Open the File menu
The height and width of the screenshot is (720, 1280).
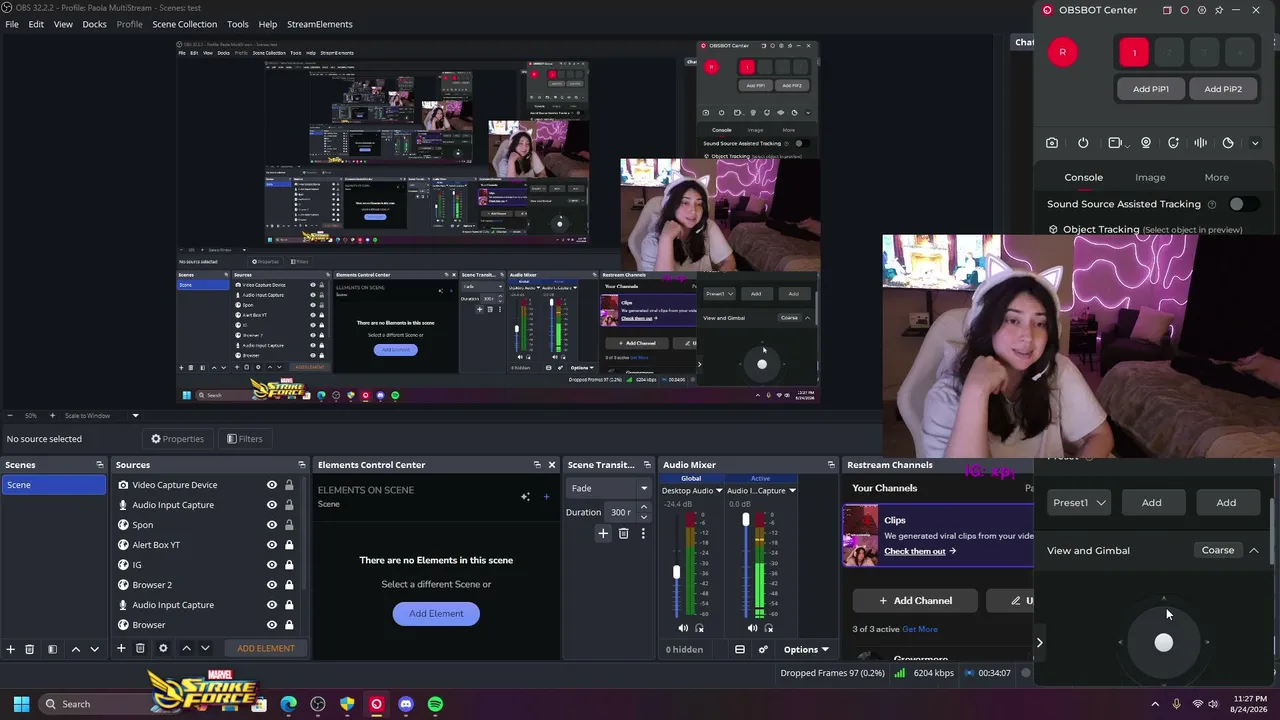(x=12, y=24)
